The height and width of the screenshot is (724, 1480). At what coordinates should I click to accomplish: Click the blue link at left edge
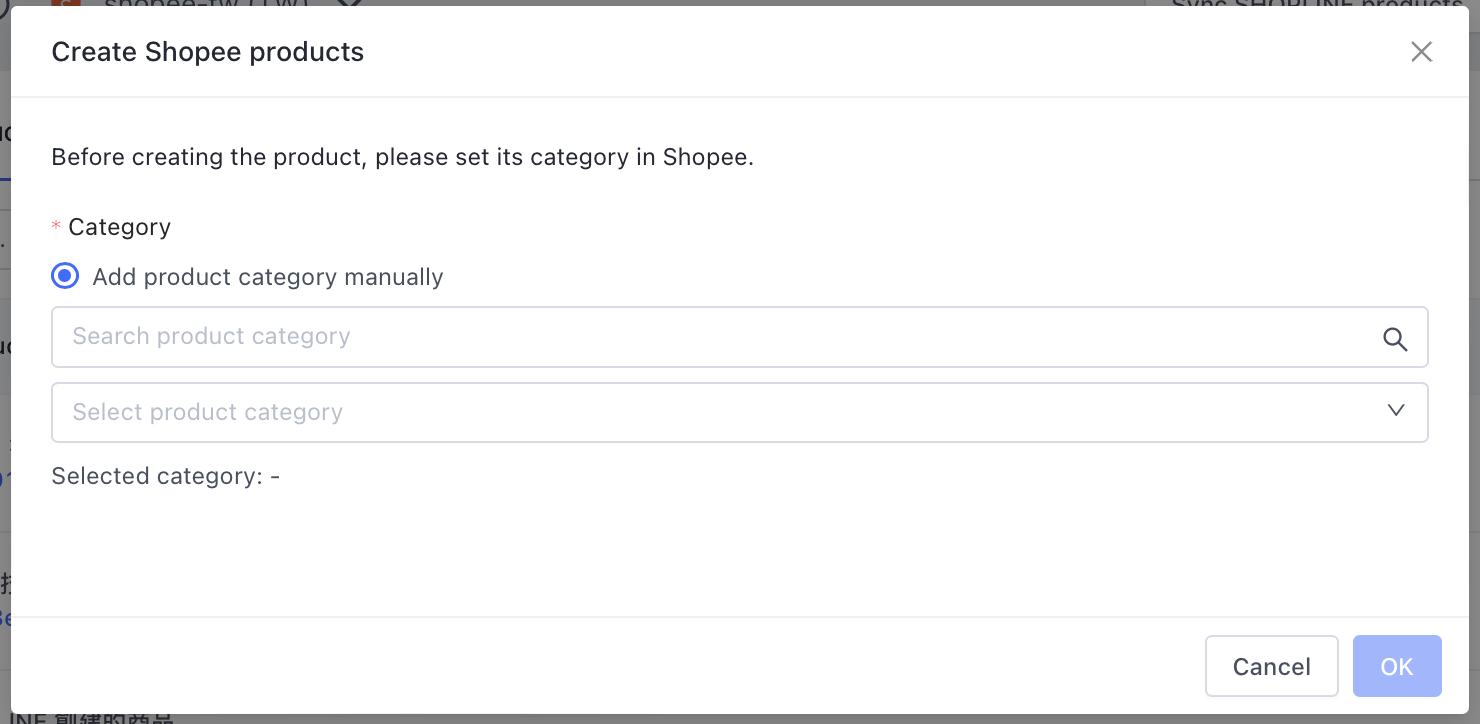5,618
